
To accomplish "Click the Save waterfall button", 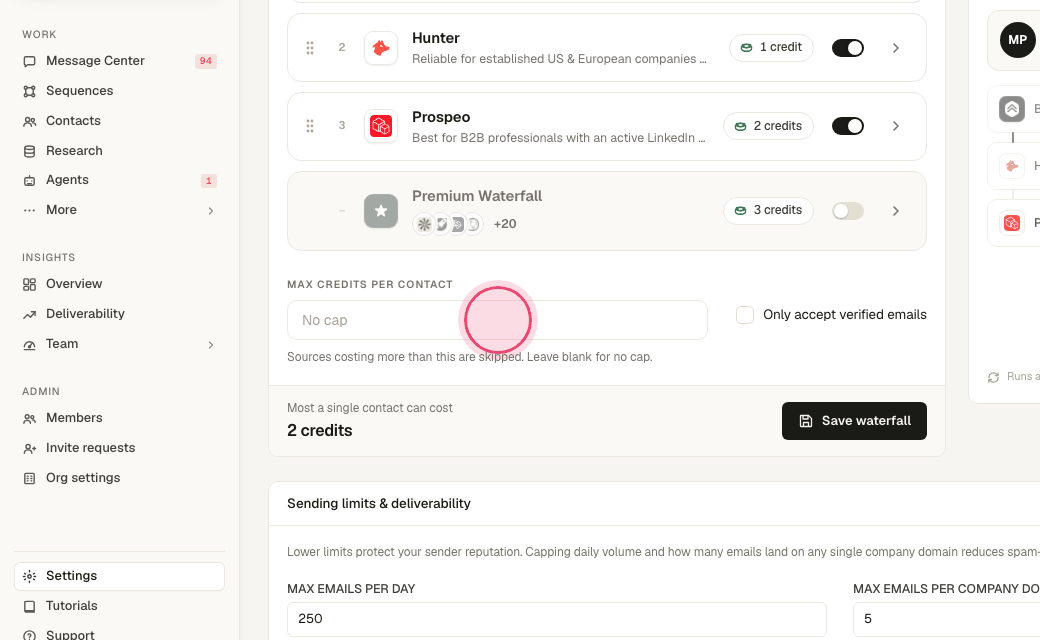I will 854,421.
